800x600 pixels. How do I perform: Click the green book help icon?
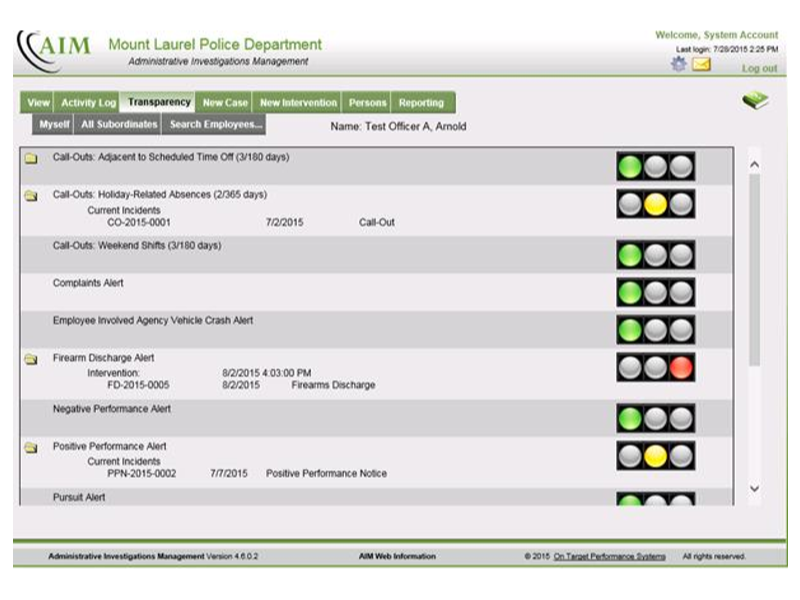pyautogui.click(x=755, y=100)
